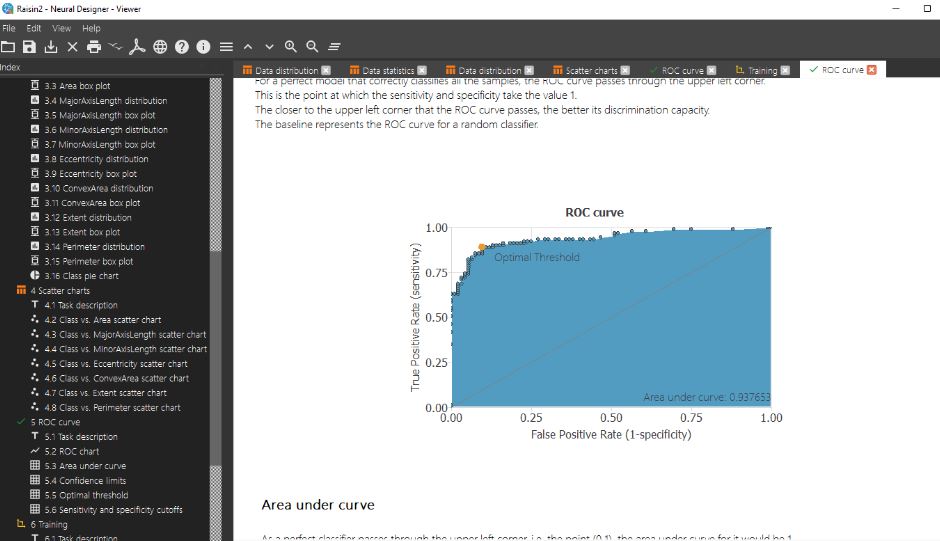Toggle the index list with three-lines icon
Screen dimensions: 940x541
(226, 46)
